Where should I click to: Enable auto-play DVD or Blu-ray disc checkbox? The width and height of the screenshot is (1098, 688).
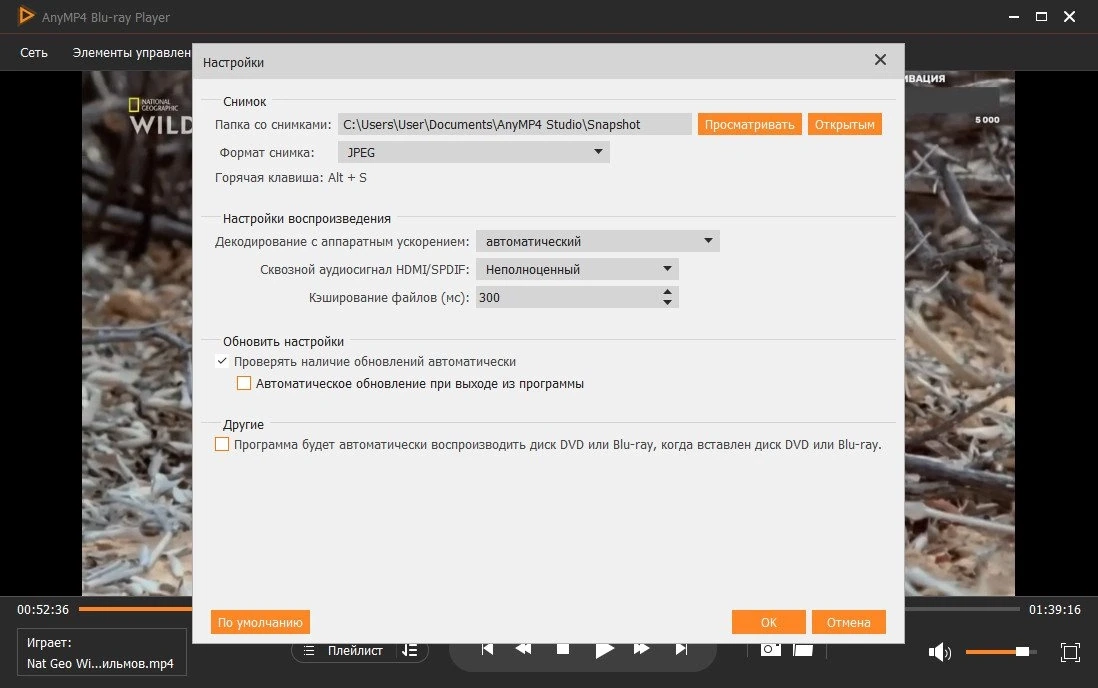222,444
